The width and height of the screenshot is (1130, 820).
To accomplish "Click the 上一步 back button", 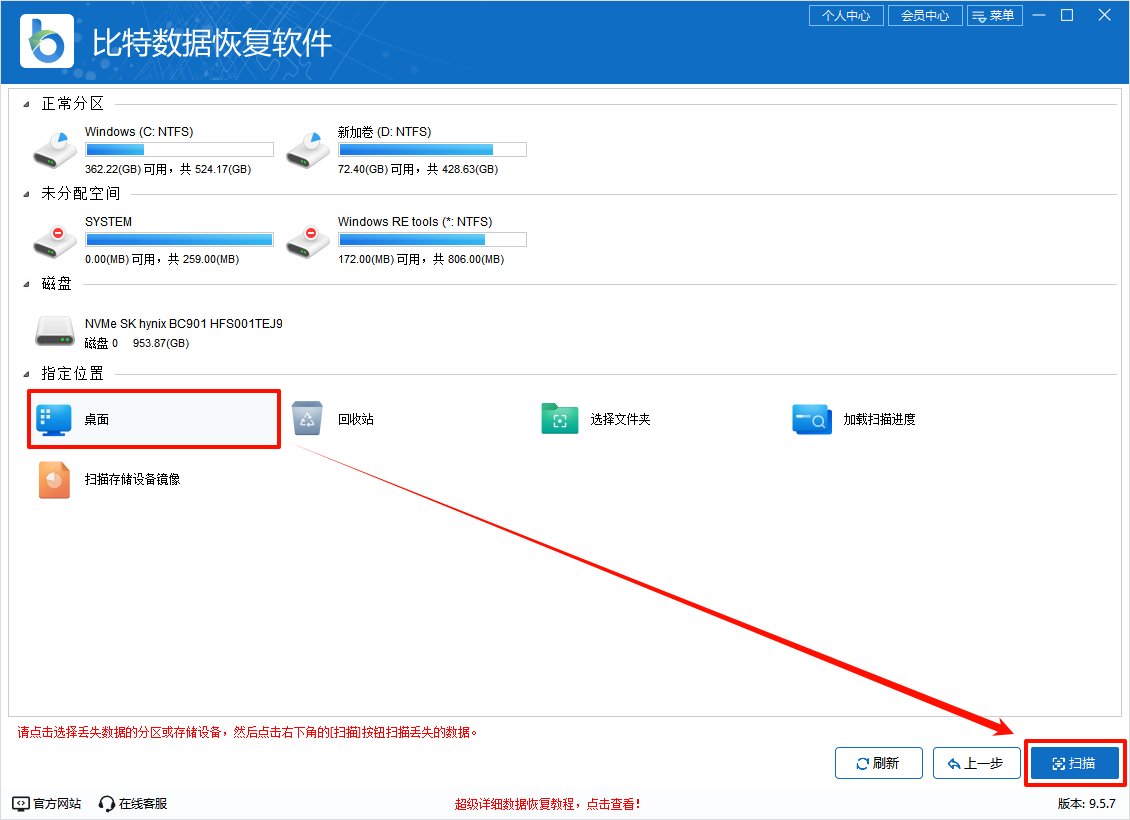I will 976,762.
